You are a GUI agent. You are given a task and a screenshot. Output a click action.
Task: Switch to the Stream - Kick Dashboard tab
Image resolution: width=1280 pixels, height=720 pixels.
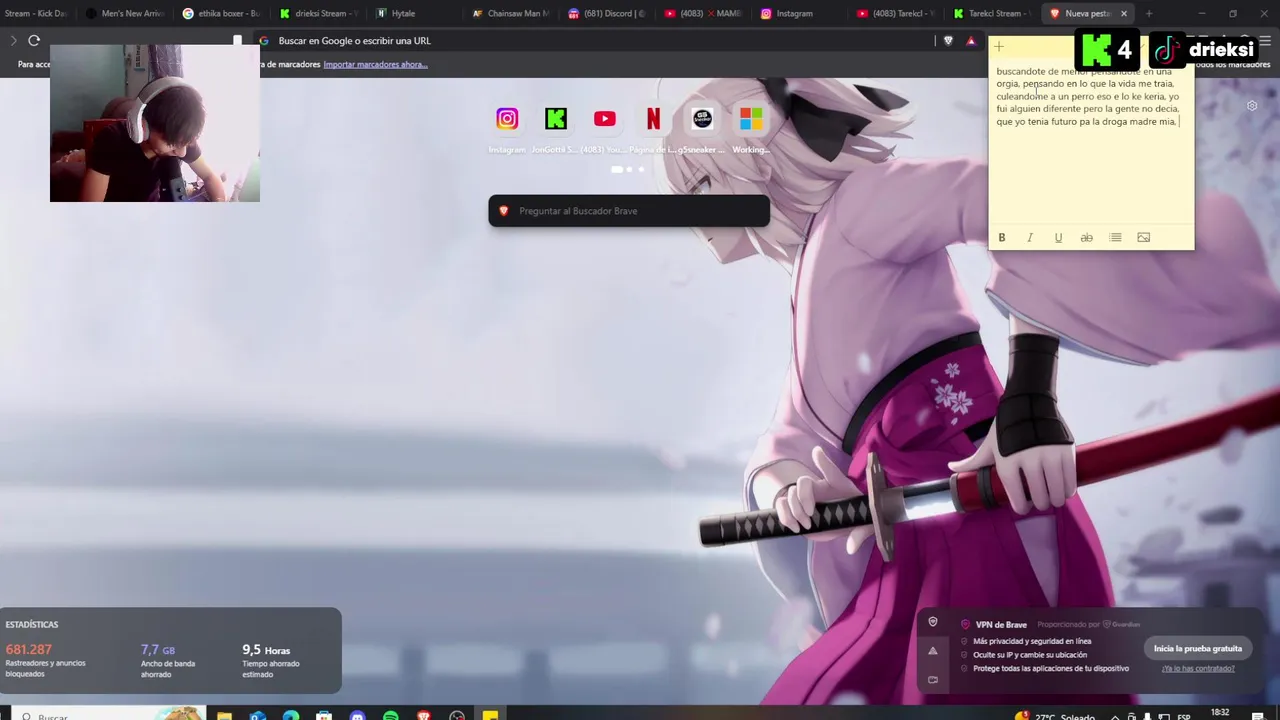[36, 14]
